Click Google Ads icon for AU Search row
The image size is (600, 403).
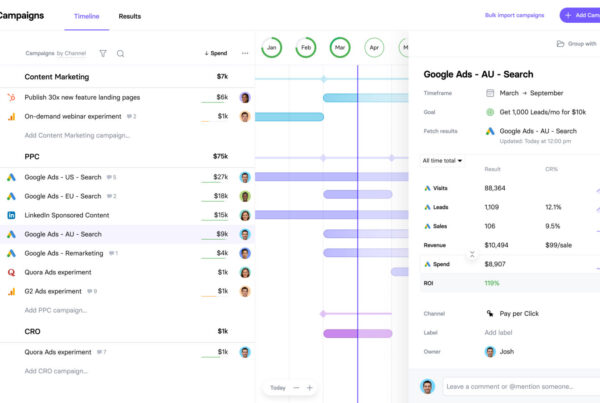[x=11, y=234]
